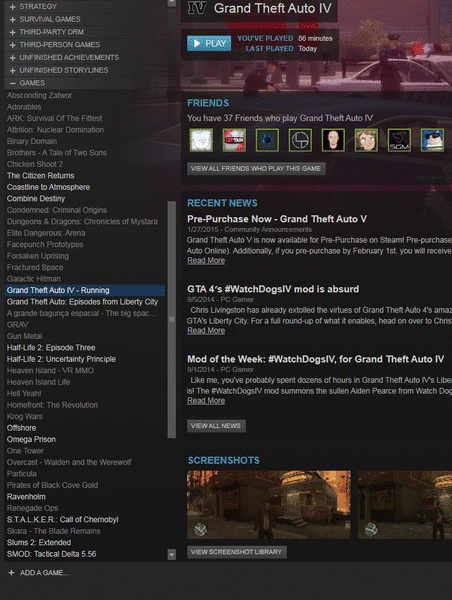Click the game list scroll-down arrow

(172, 554)
